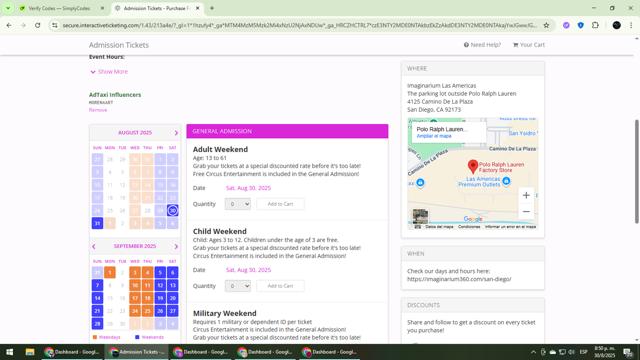This screenshot has height=360, width=640.
Task: Open the purple extension icon in the toolbar
Action: (x=566, y=25)
